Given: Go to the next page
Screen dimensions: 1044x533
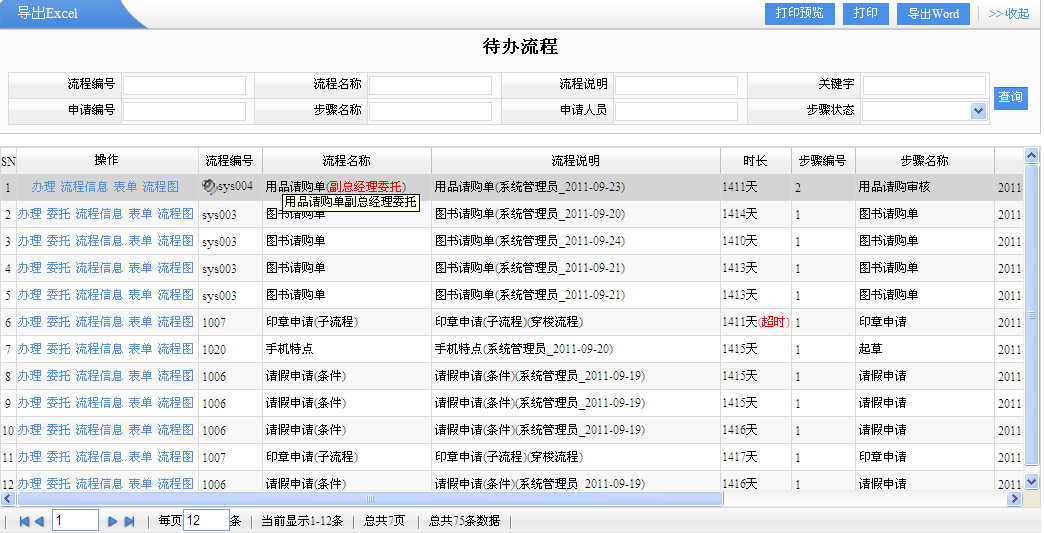Looking at the screenshot, I should 113,521.
